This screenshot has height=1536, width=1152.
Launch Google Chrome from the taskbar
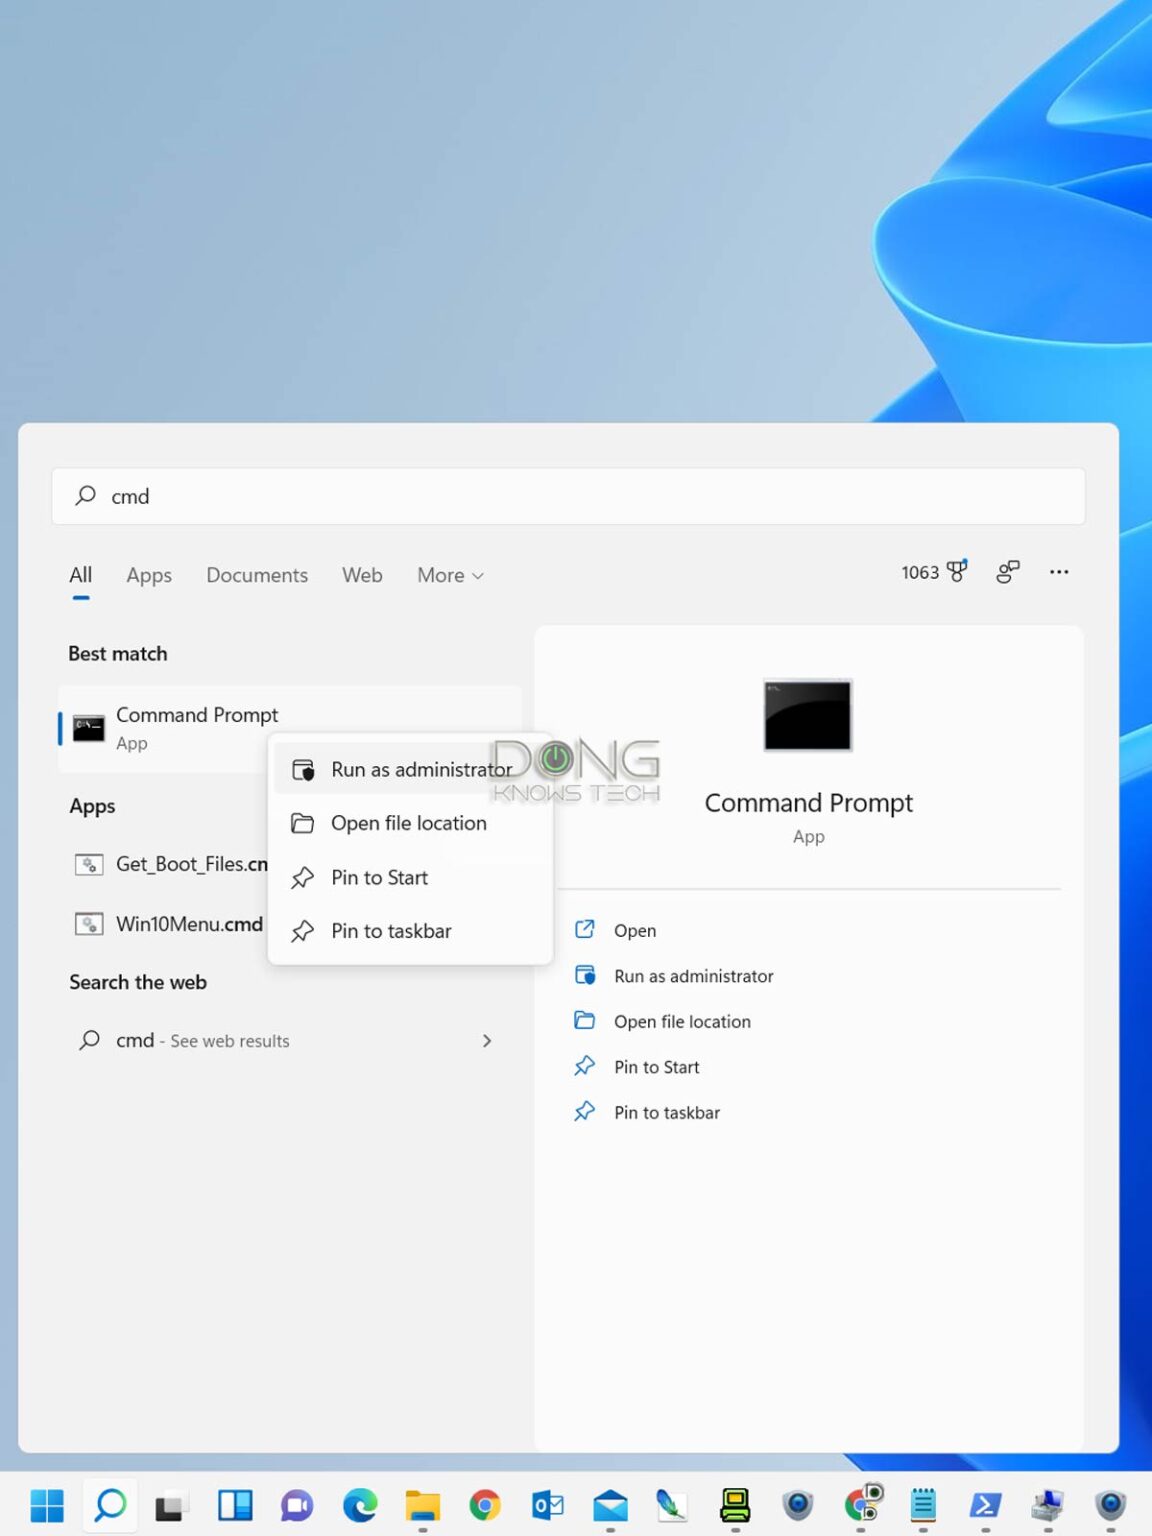485,1505
